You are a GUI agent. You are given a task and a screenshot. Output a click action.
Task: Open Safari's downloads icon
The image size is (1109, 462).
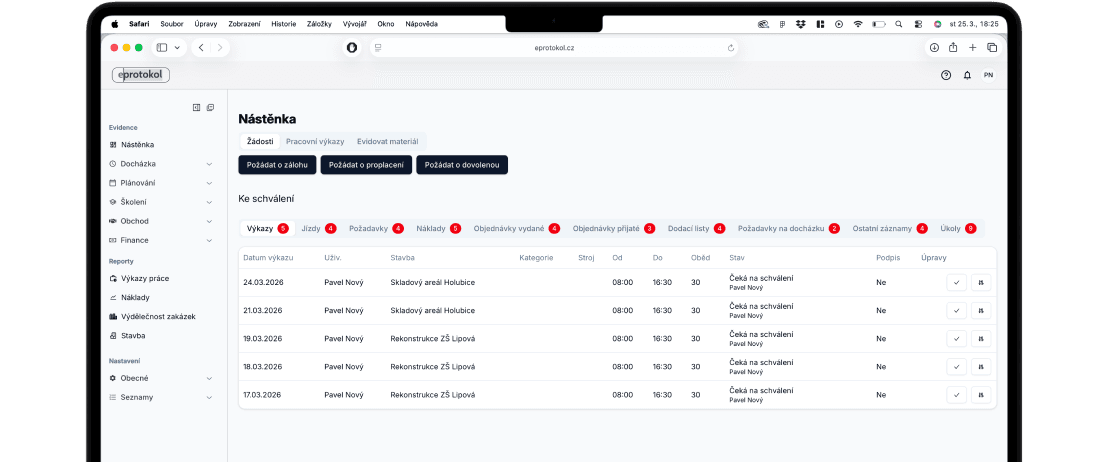[934, 47]
